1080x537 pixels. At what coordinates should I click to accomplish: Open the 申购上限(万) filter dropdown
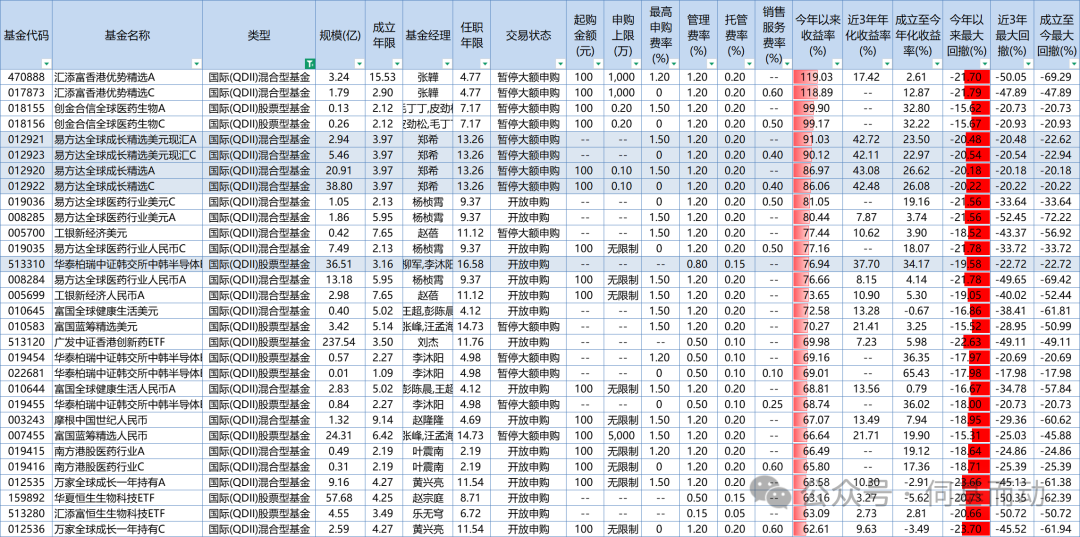pos(637,63)
